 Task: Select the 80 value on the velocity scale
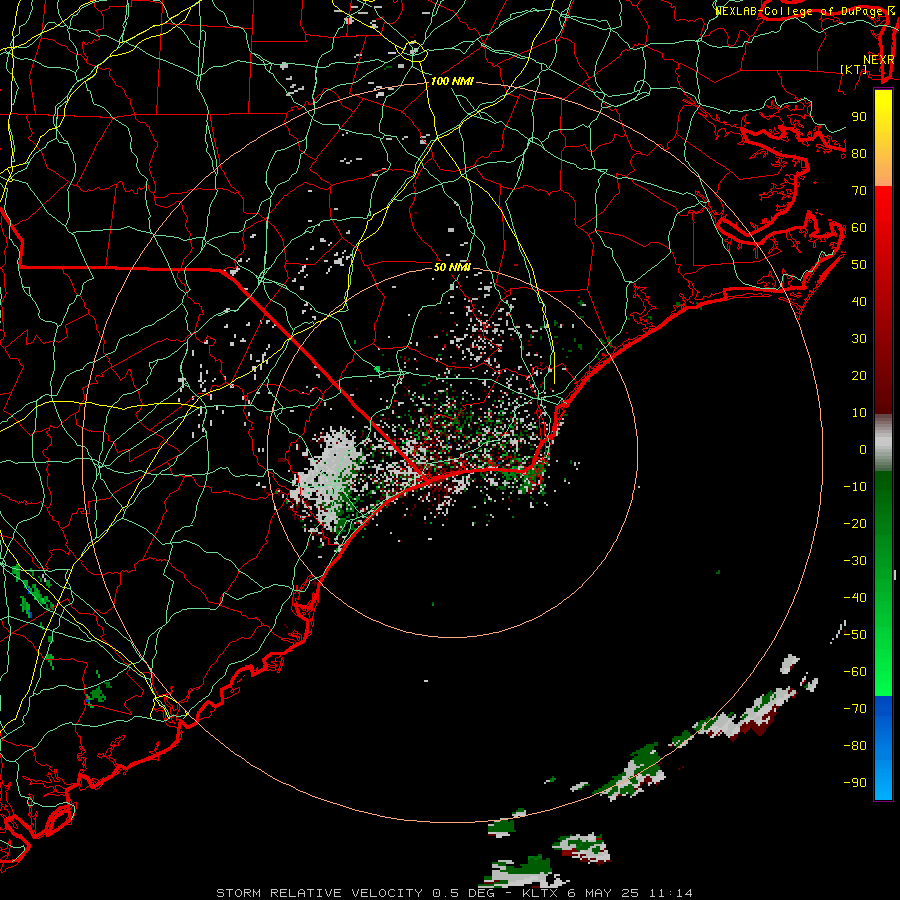pos(859,154)
